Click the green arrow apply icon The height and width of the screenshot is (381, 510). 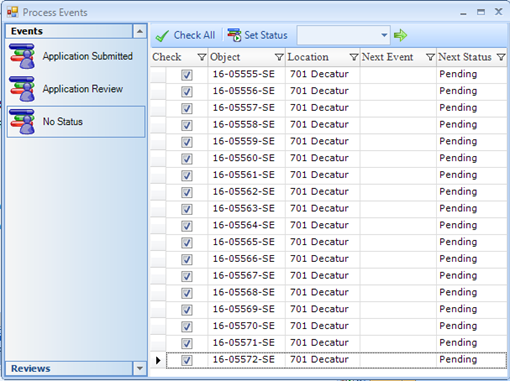pos(400,35)
